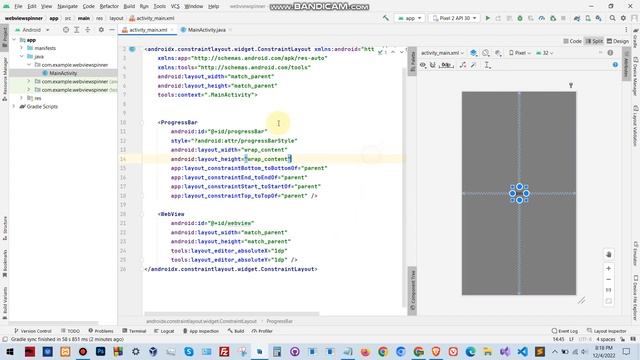Open the Pixel 2 API 30 device dropdown

454,18
